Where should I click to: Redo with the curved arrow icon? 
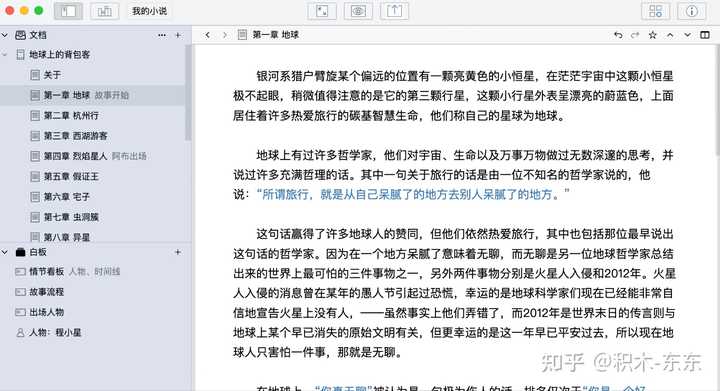click(x=635, y=35)
